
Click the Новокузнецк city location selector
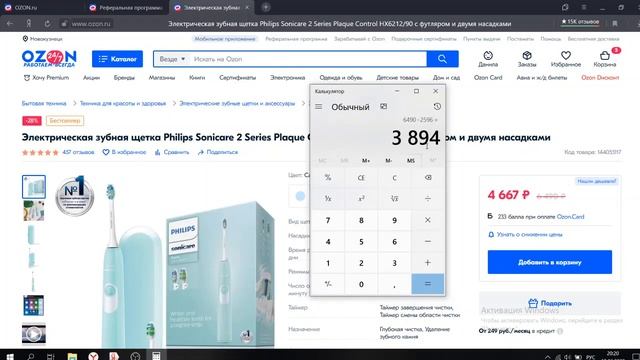[x=42, y=39]
